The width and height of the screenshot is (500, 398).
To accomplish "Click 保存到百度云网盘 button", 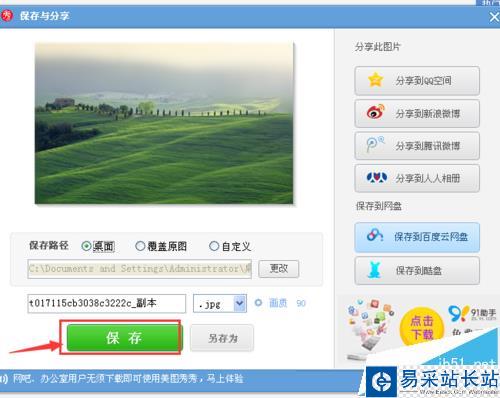I will pos(417,237).
